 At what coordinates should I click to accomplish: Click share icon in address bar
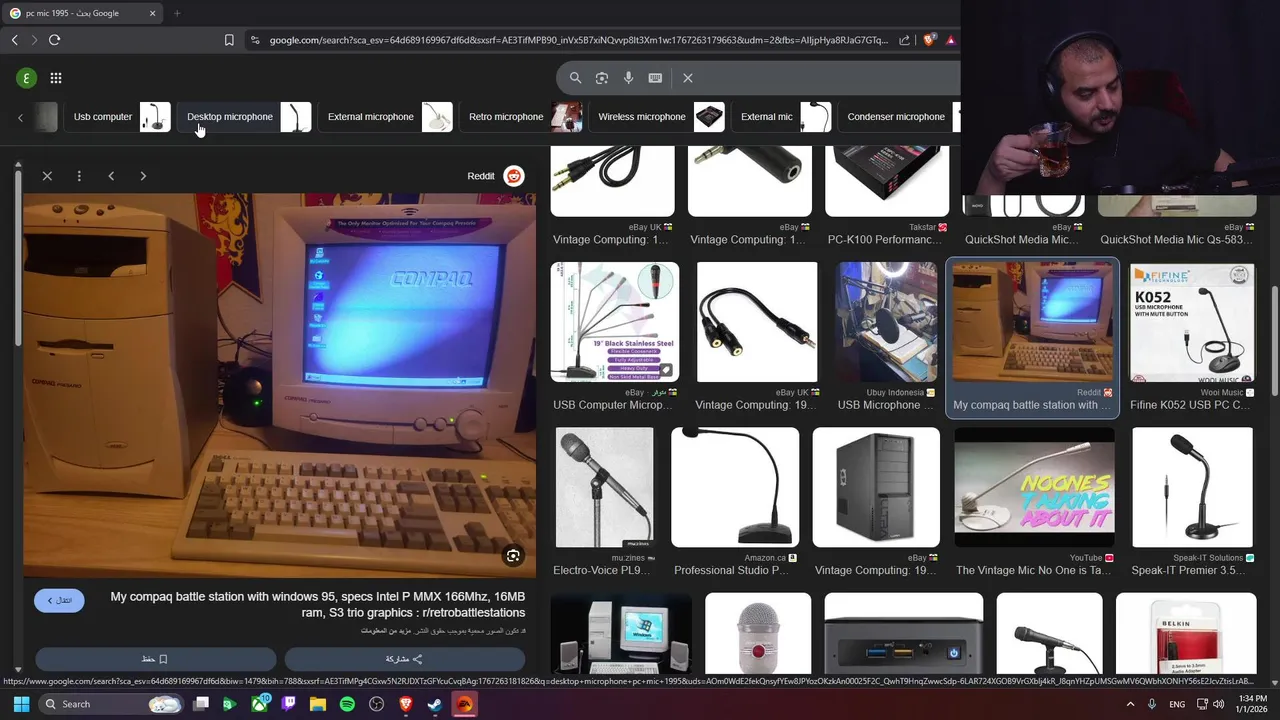click(905, 40)
